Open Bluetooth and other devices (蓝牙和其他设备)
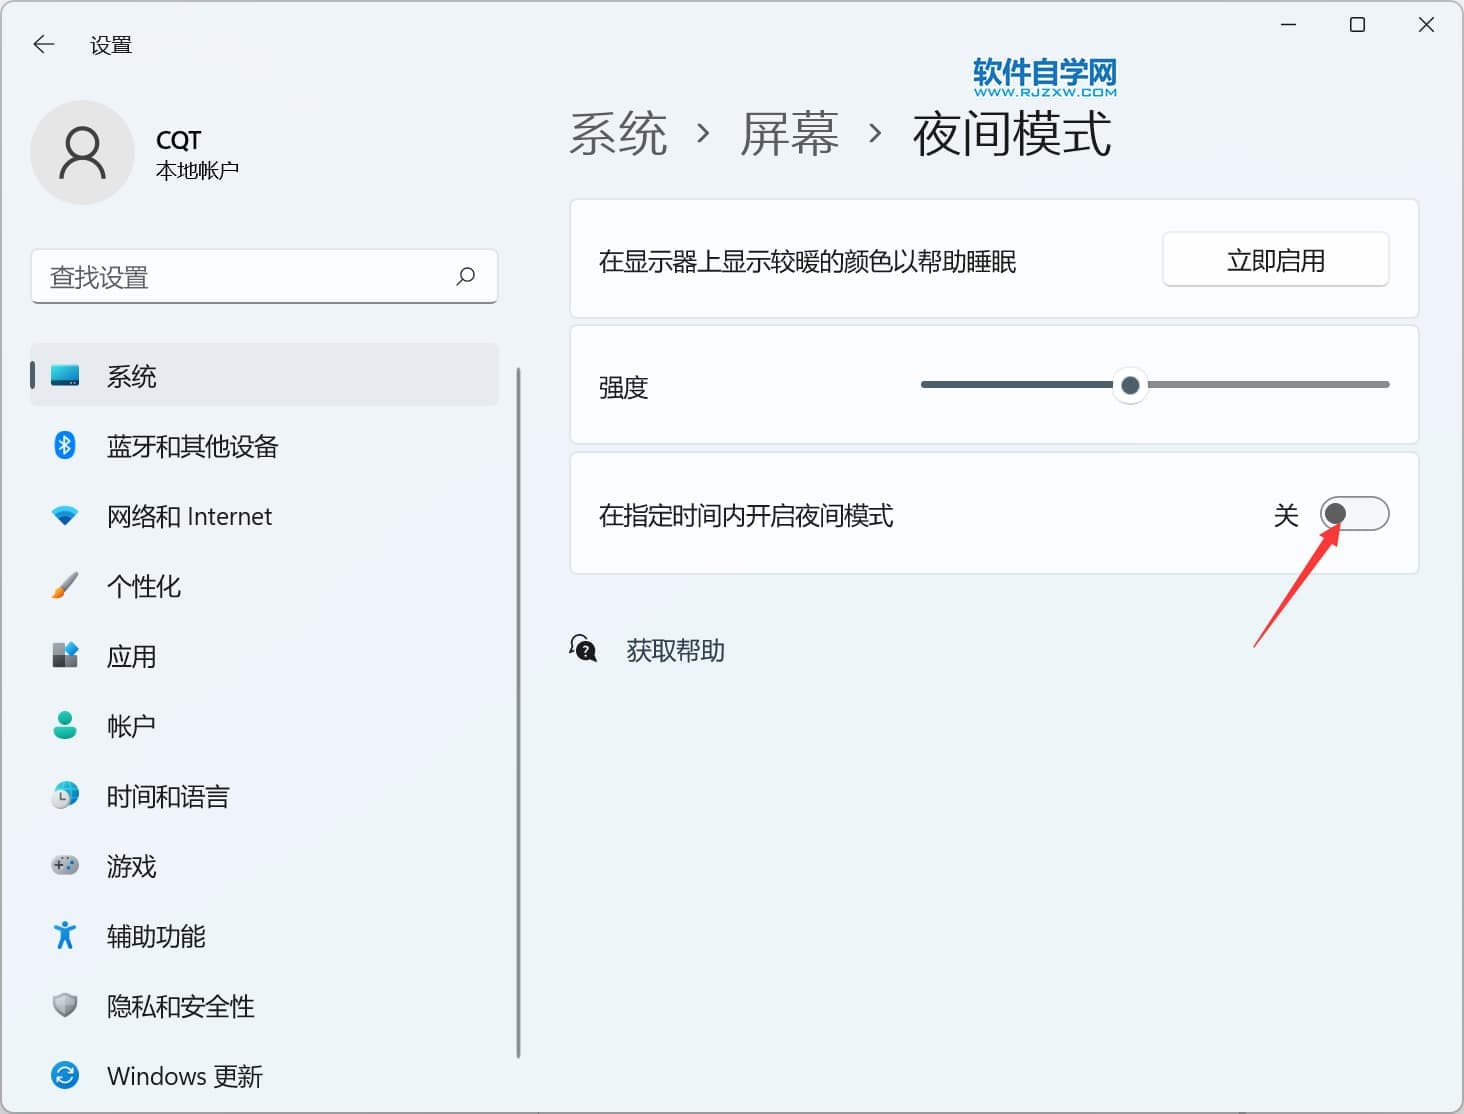The width and height of the screenshot is (1464, 1114). click(192, 446)
